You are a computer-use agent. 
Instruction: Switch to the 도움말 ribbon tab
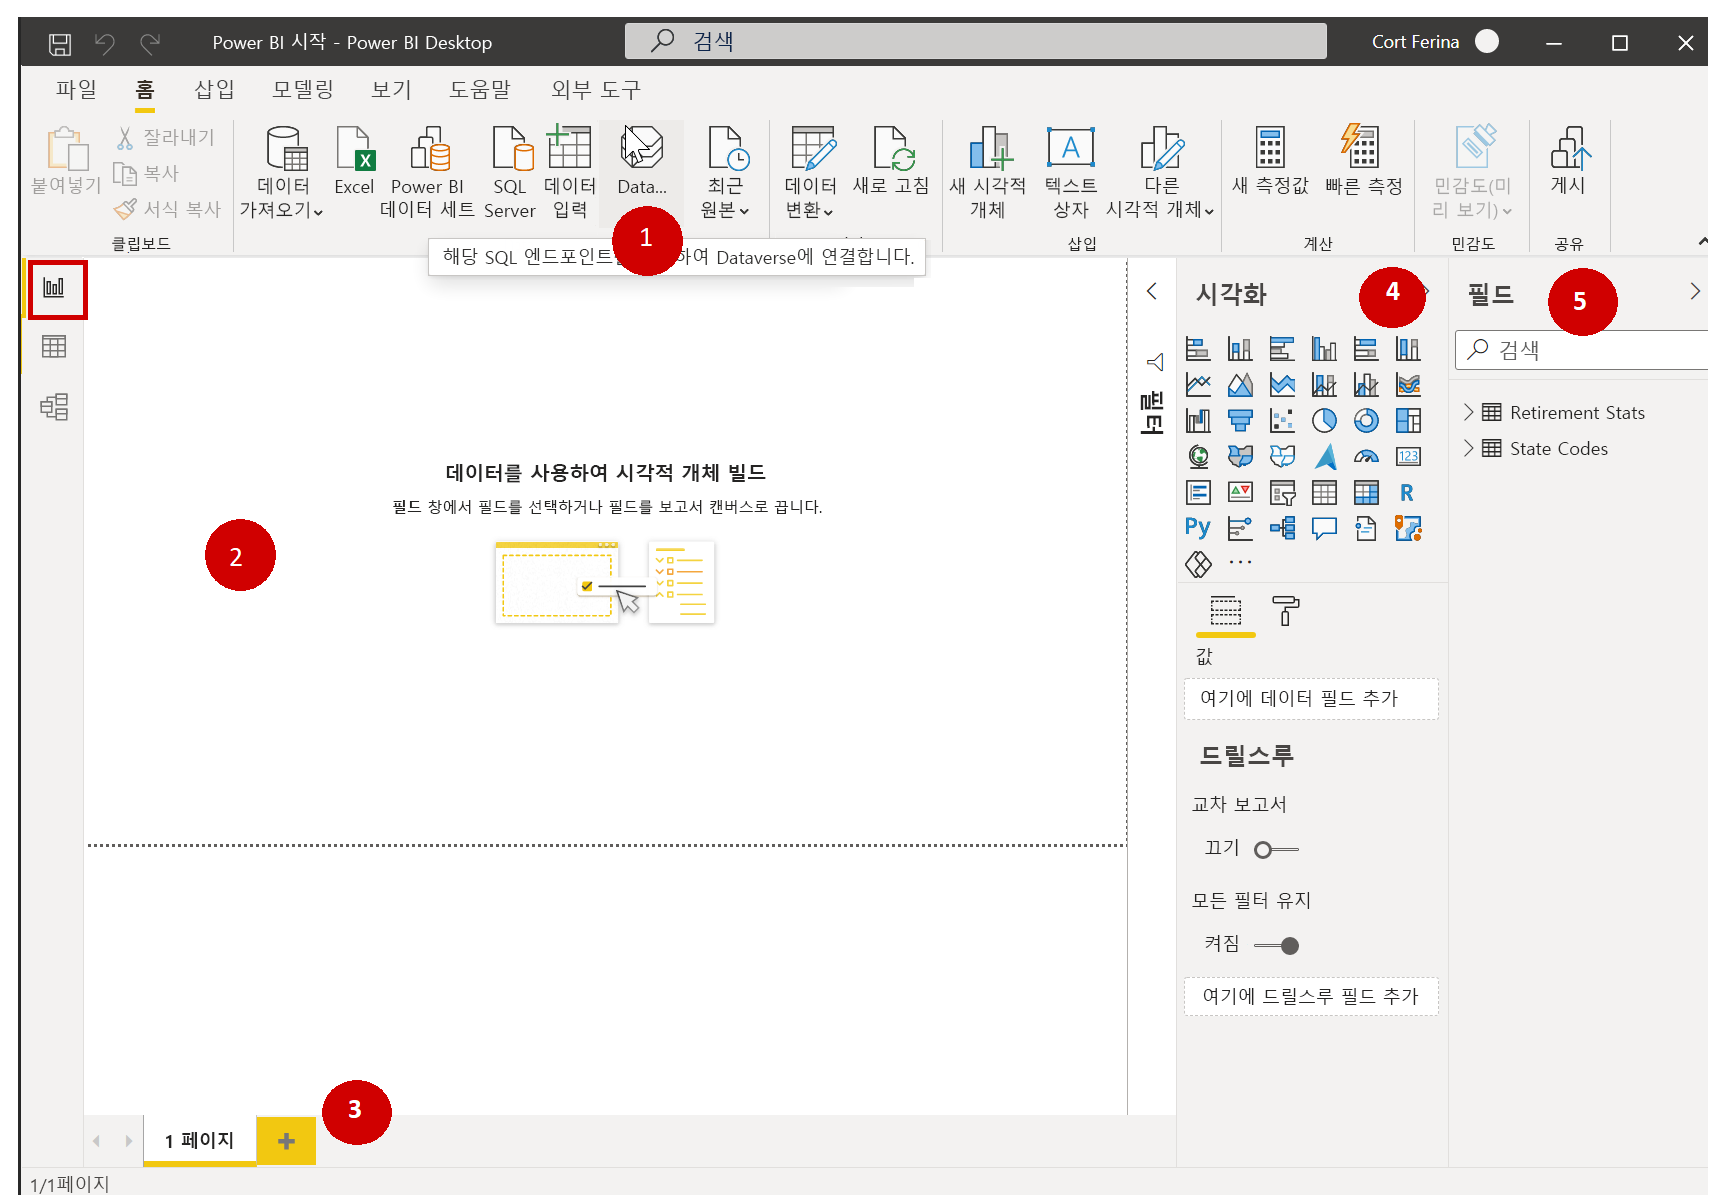tap(480, 89)
